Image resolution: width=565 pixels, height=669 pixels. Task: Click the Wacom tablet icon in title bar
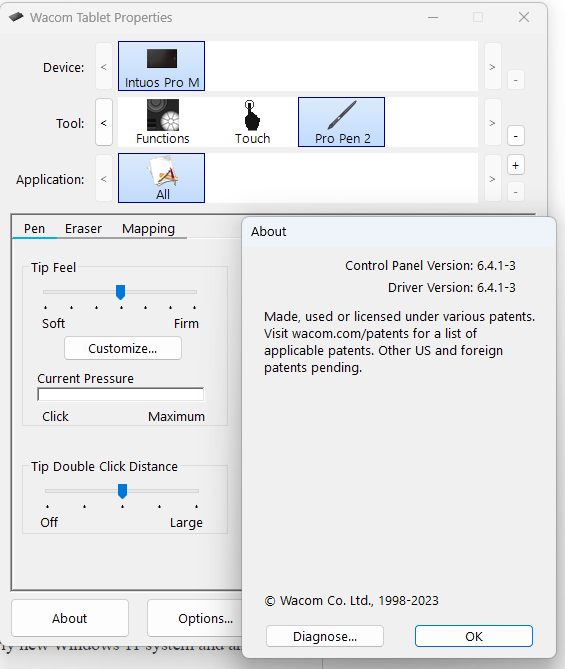click(x=16, y=17)
